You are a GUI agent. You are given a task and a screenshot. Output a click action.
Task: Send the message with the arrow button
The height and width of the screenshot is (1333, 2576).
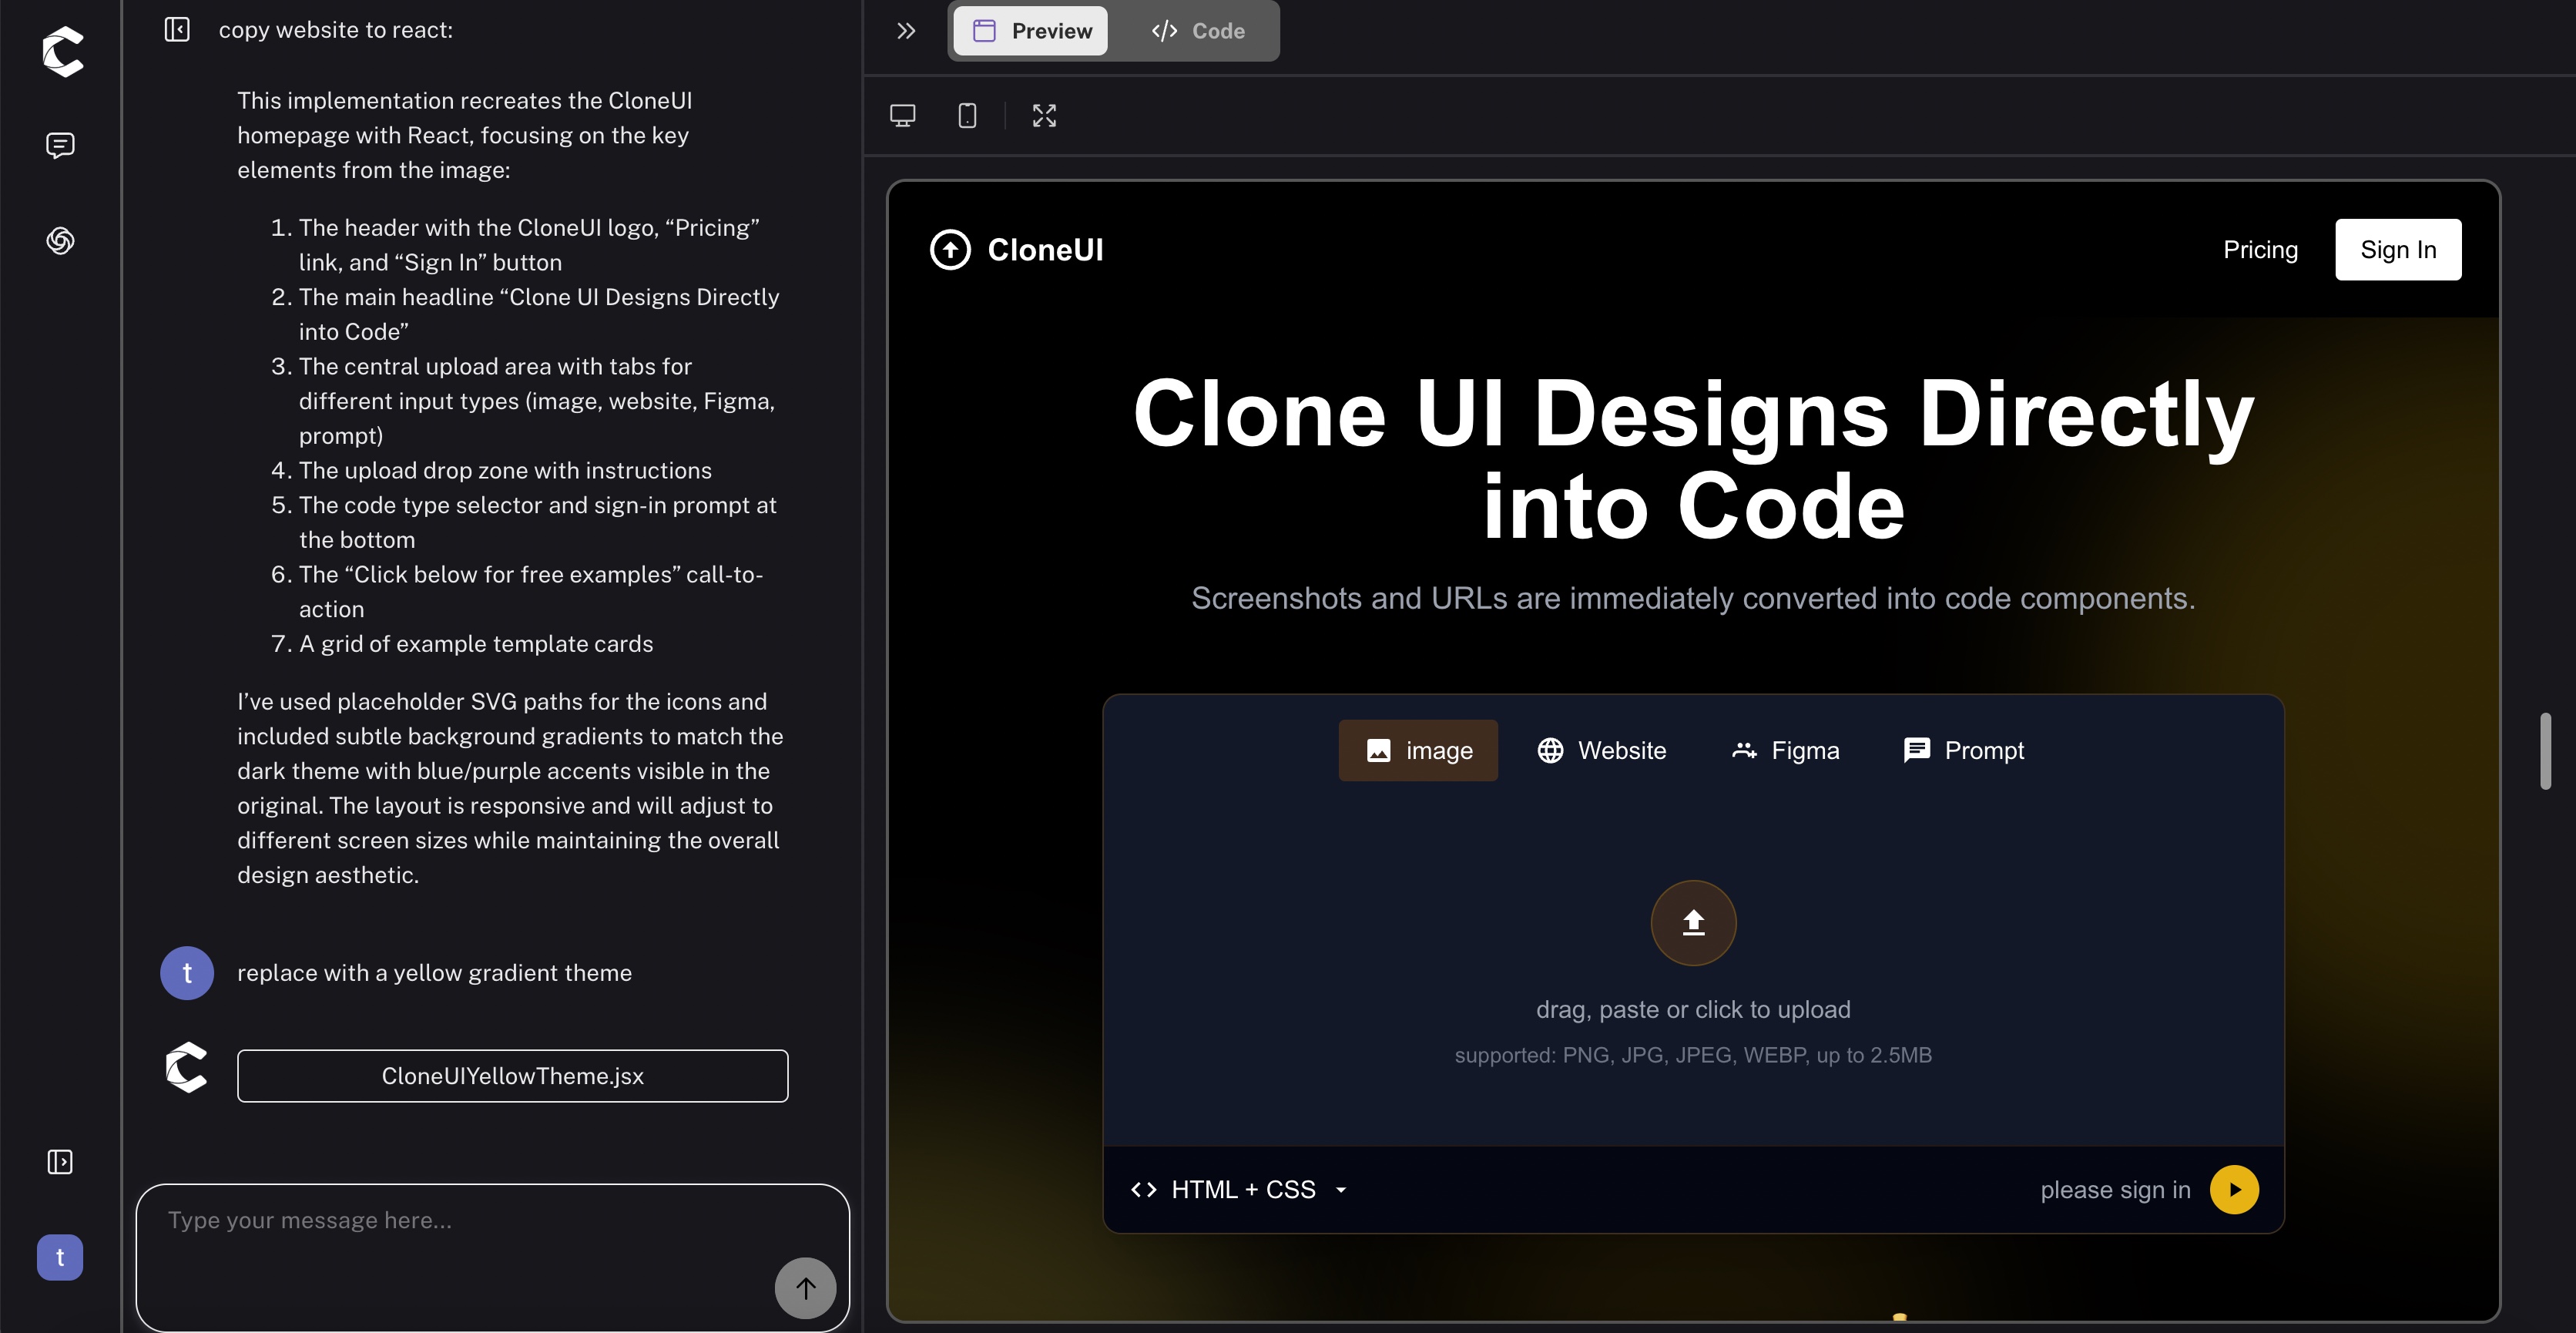tap(805, 1288)
